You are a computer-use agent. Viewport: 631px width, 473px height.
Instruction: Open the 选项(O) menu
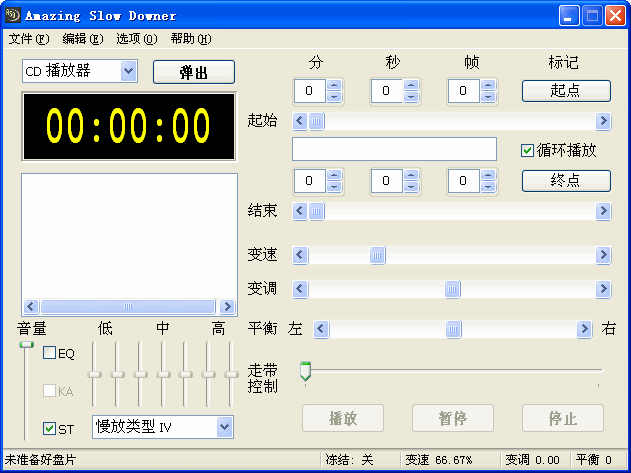(x=136, y=39)
